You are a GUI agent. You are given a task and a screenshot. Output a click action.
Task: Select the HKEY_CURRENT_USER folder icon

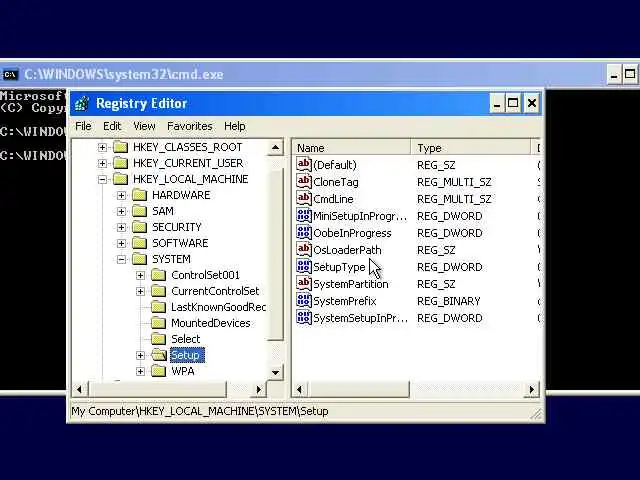(120, 163)
